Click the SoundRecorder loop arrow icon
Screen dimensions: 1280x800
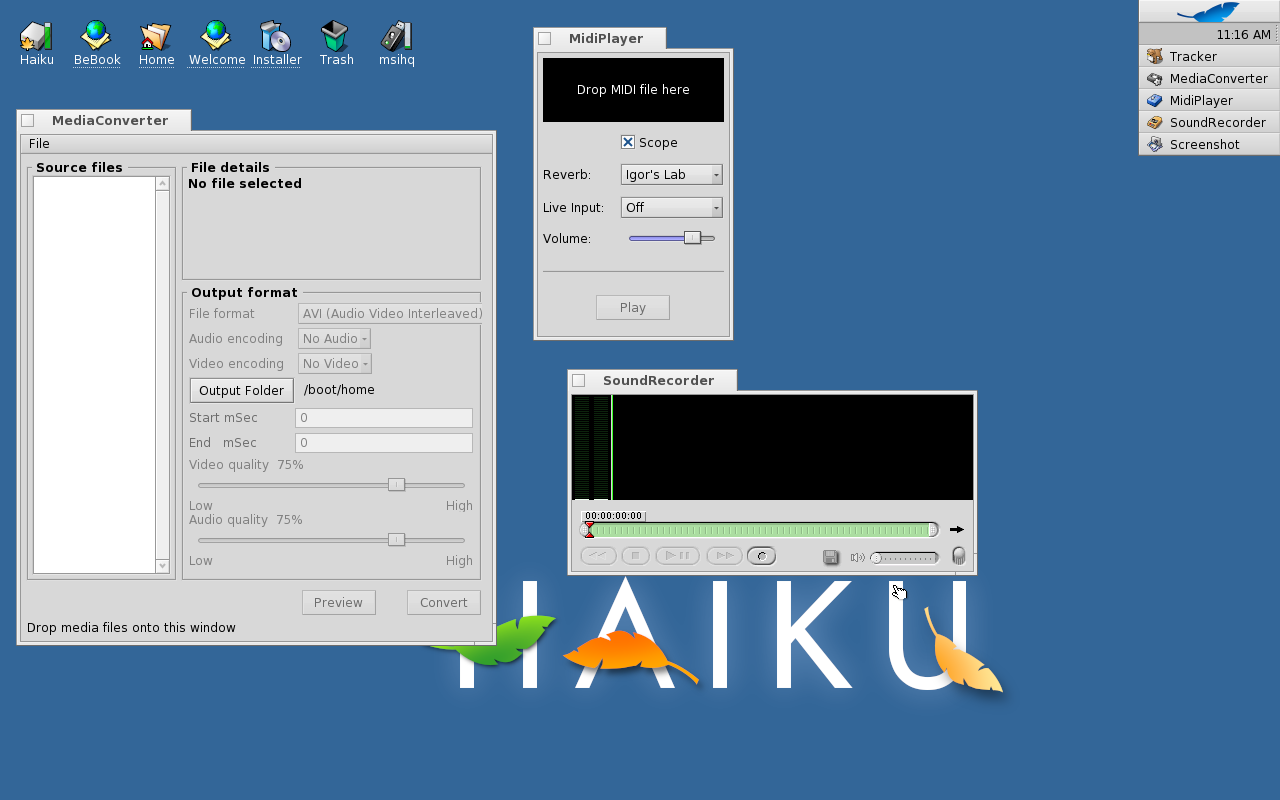pos(957,530)
